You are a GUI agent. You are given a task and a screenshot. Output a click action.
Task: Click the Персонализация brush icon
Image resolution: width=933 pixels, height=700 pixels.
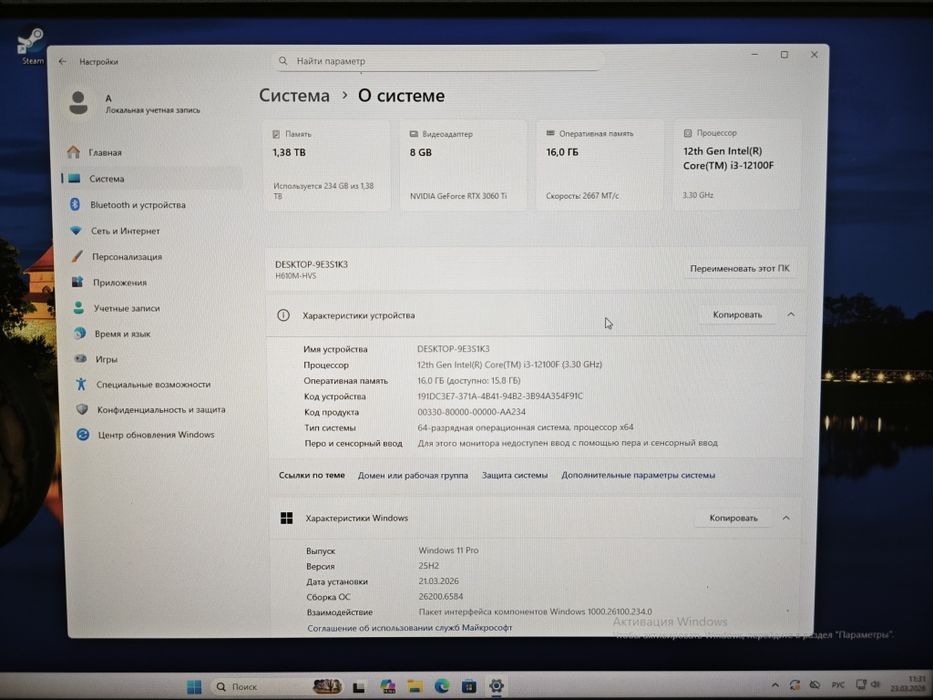click(77, 256)
